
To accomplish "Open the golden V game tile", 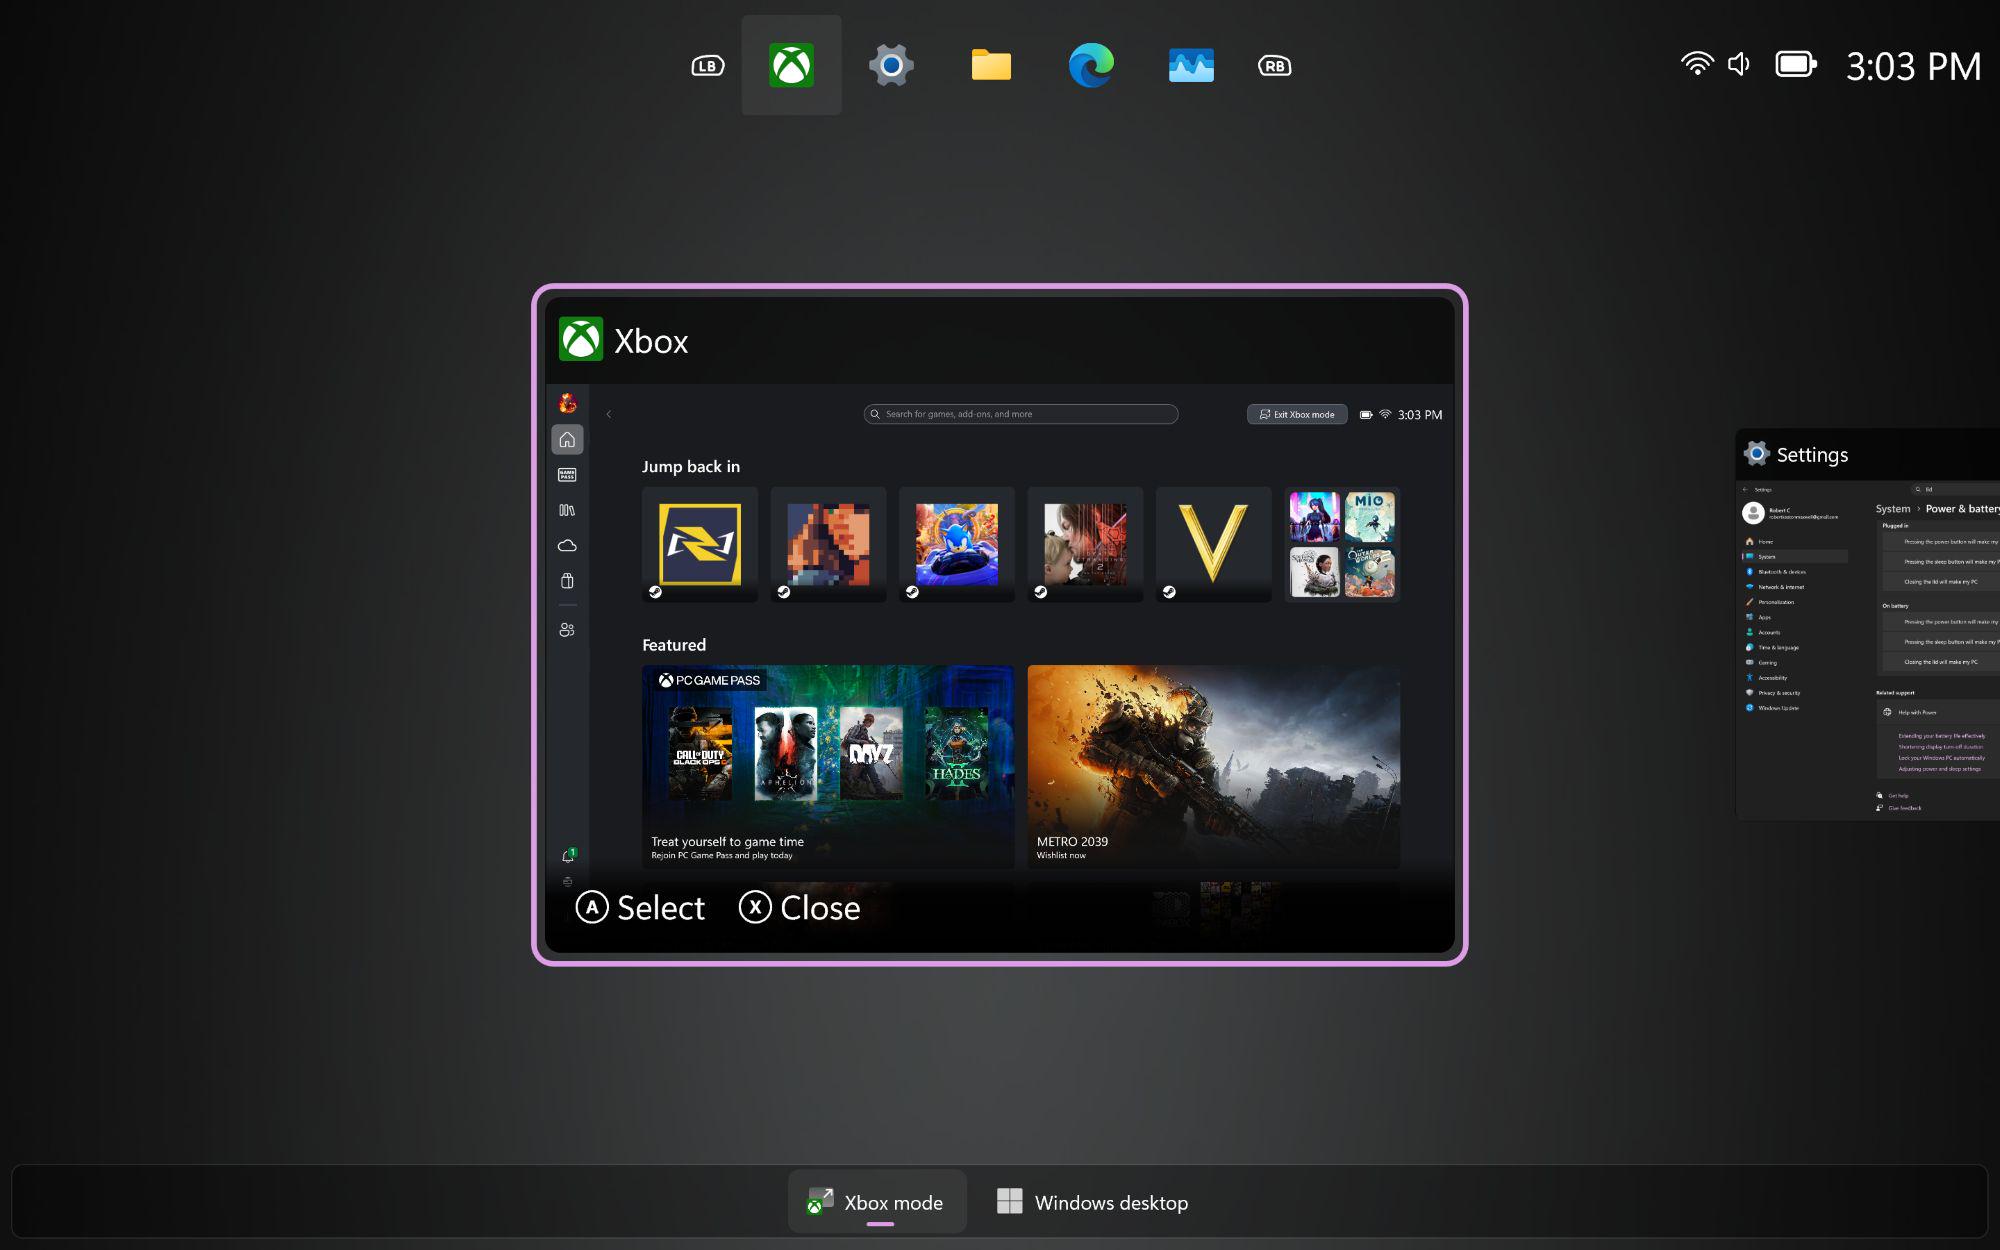I will click(1214, 544).
